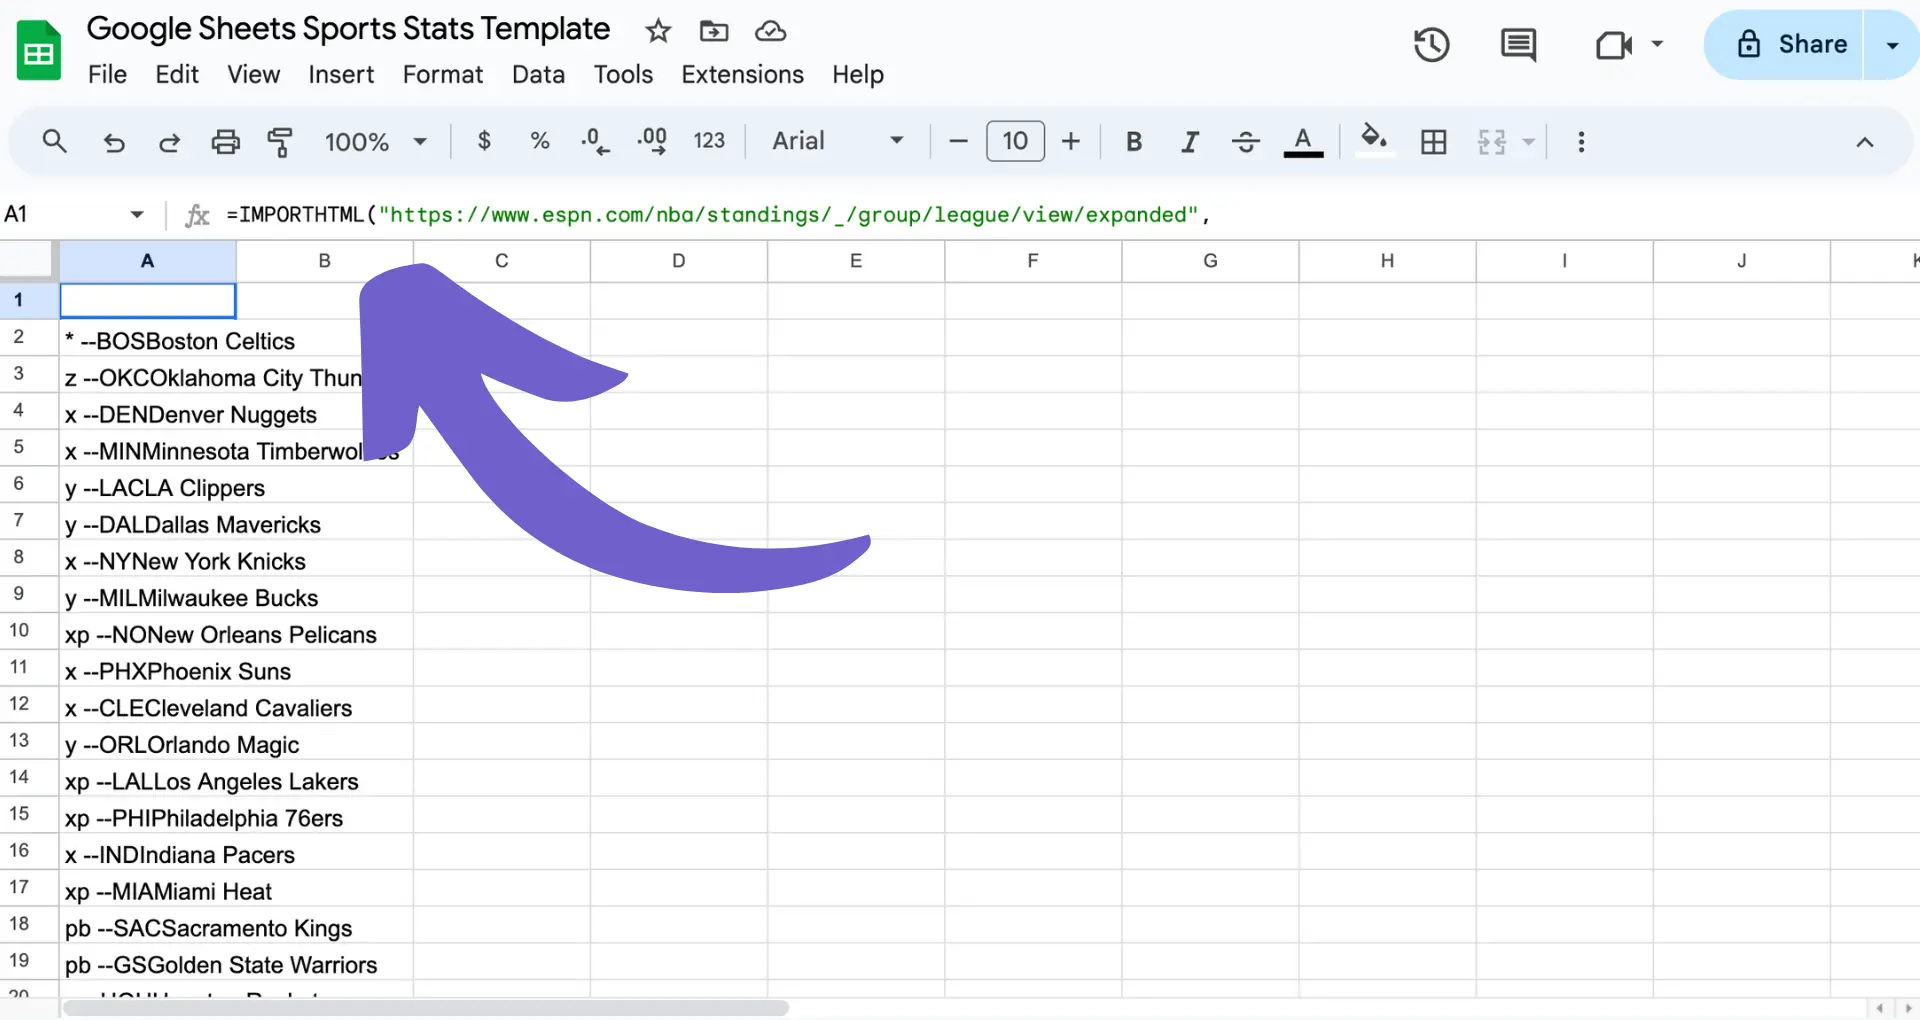Open more number formats 123

click(709, 141)
